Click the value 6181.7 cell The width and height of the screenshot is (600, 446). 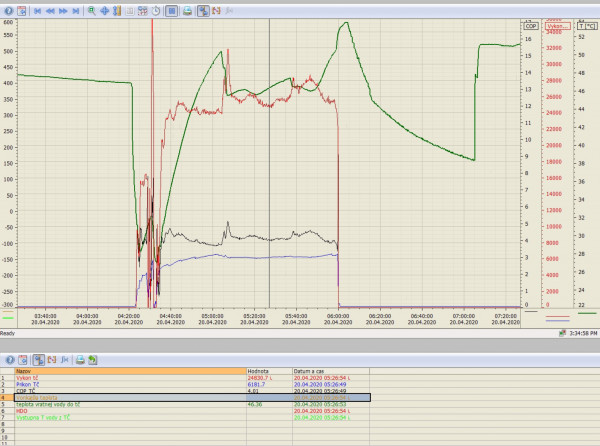tap(269, 384)
